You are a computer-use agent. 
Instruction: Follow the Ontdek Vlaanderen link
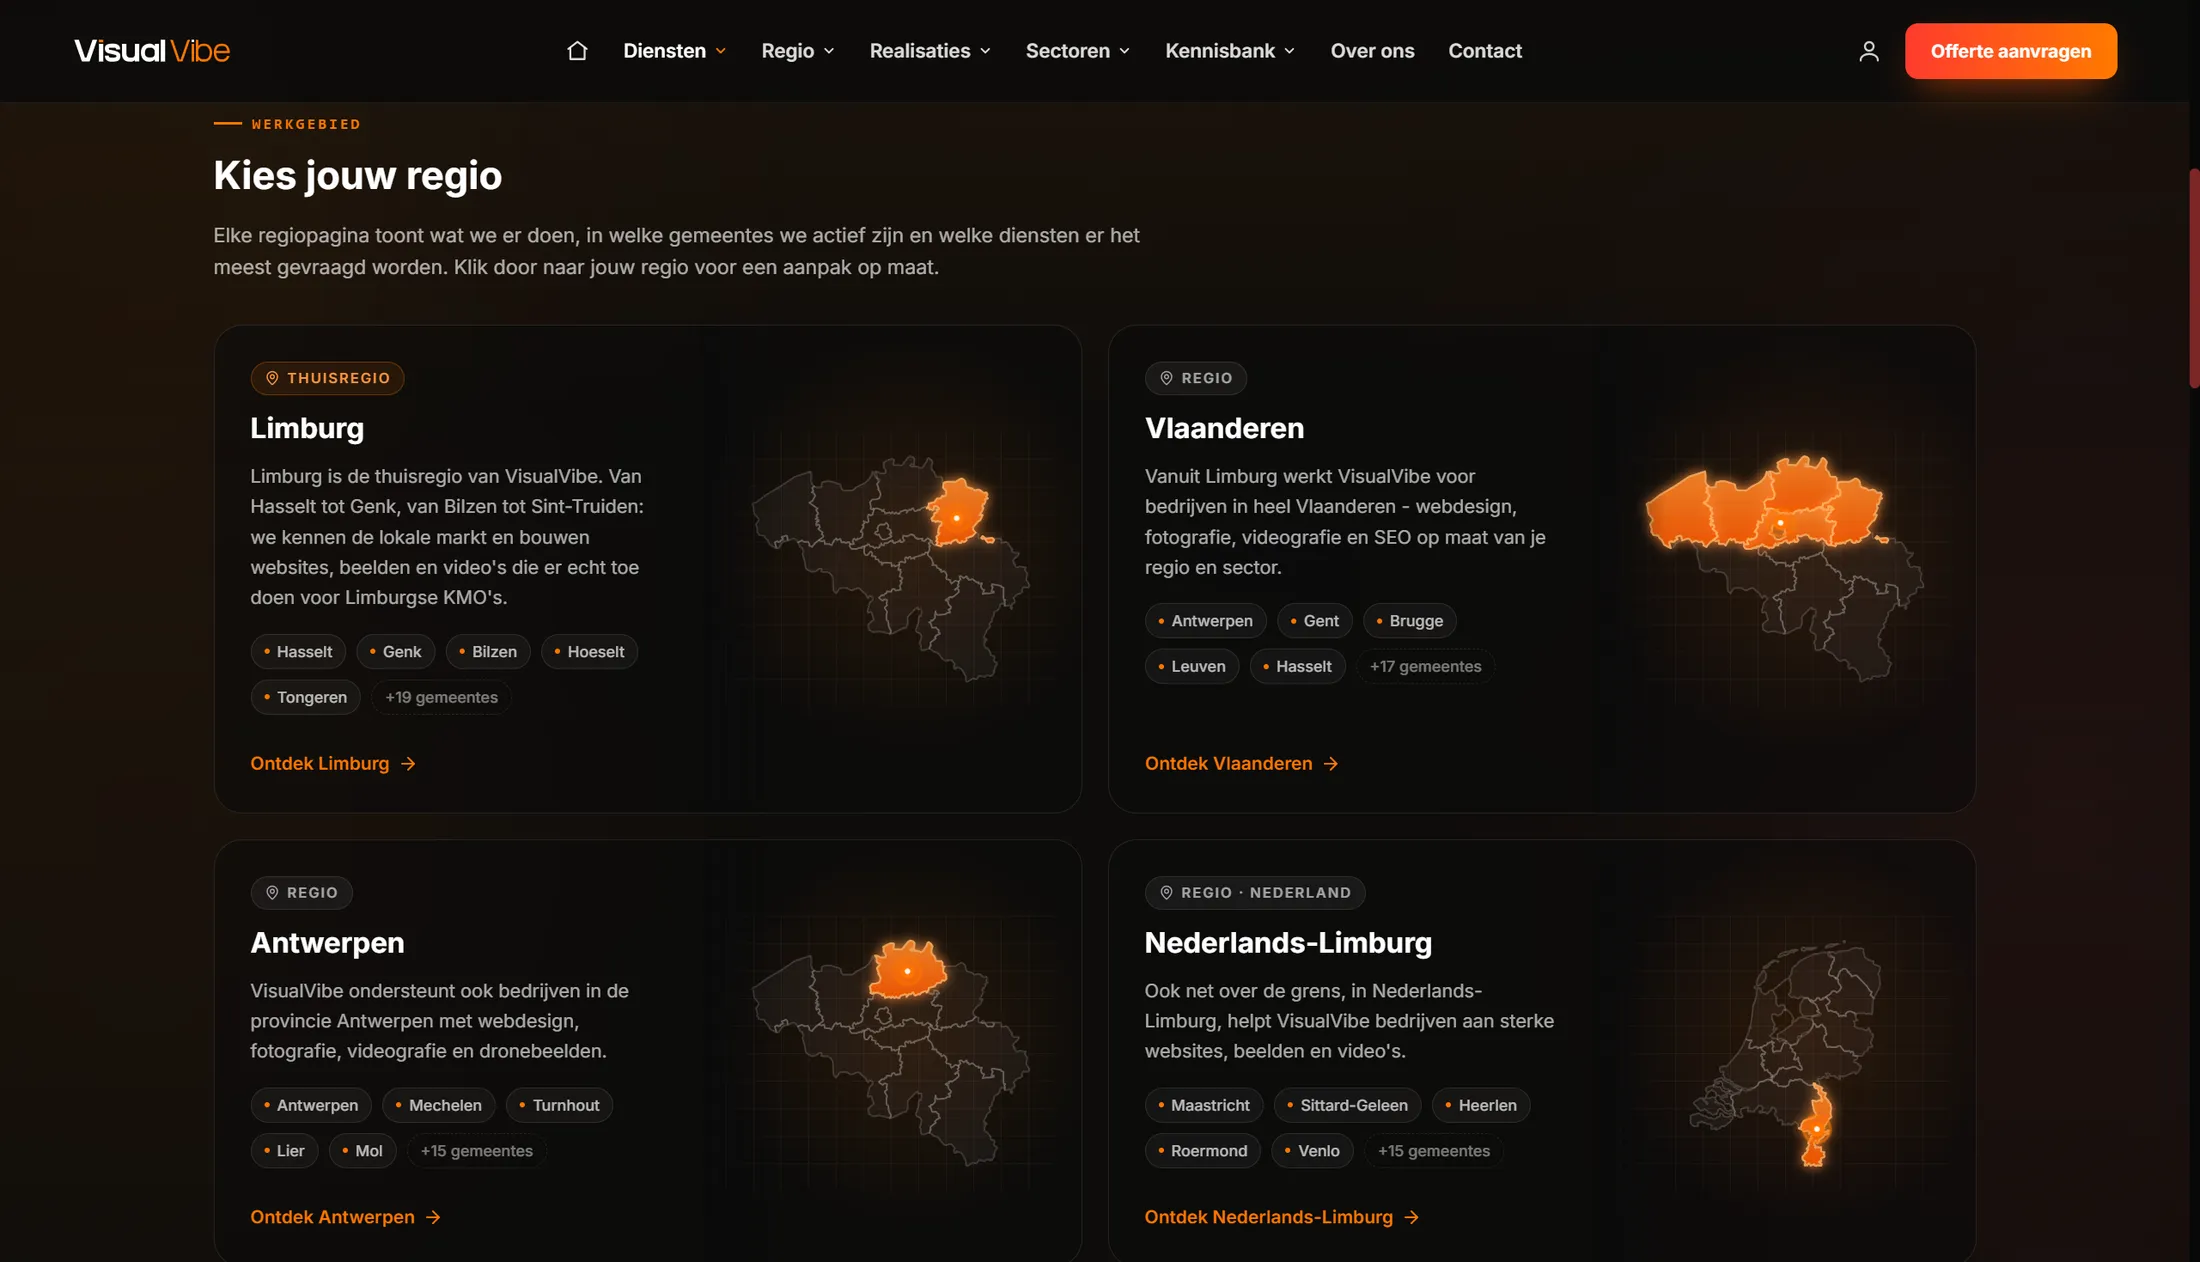[x=1241, y=763]
